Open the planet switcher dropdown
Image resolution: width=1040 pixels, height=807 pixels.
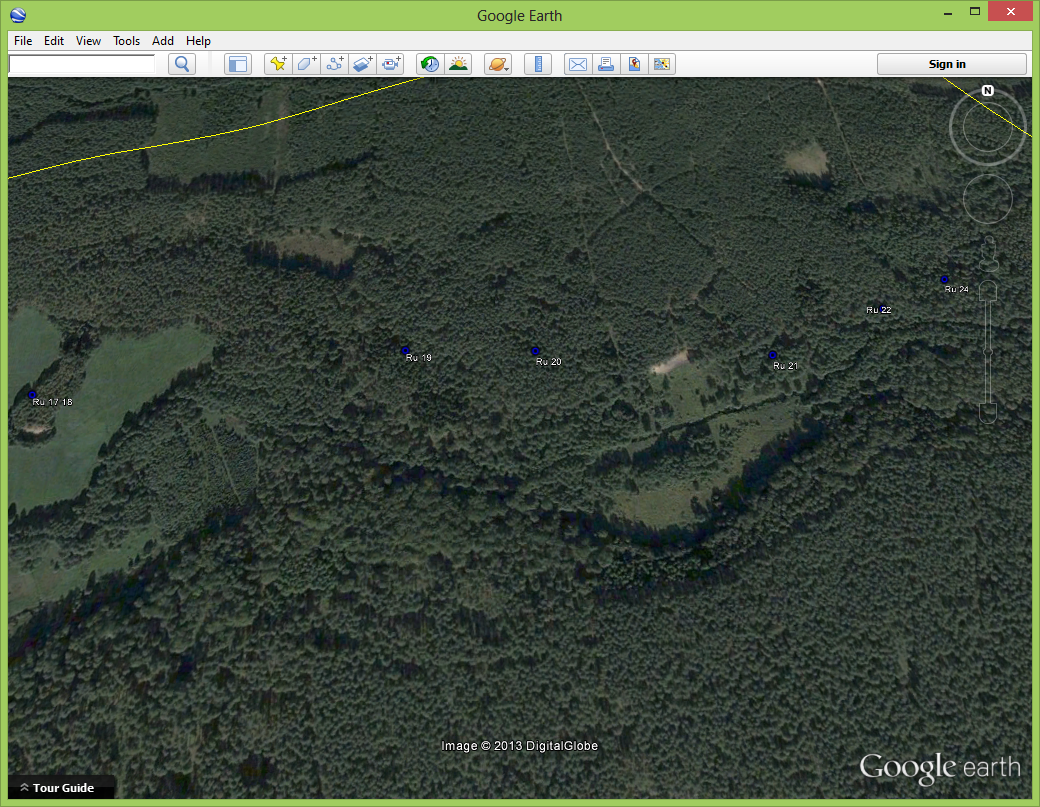click(x=498, y=64)
